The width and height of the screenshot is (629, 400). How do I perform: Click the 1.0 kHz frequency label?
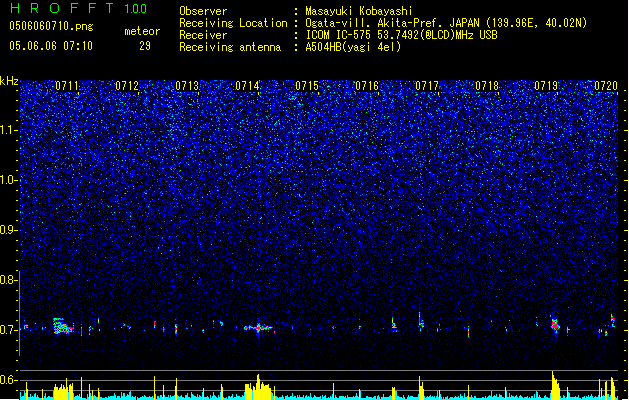[9, 180]
